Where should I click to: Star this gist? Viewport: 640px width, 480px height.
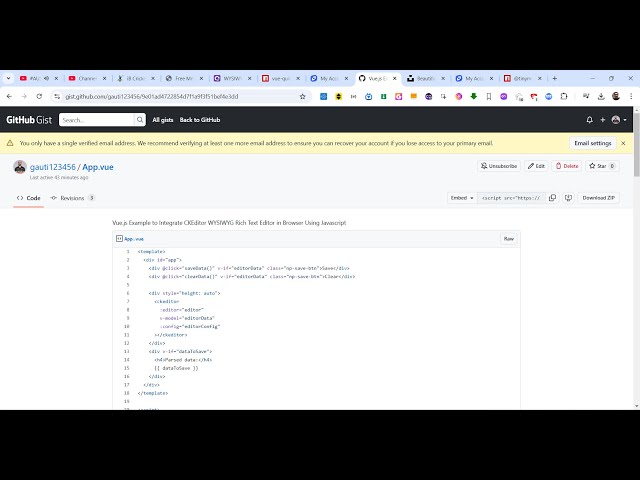[601, 166]
